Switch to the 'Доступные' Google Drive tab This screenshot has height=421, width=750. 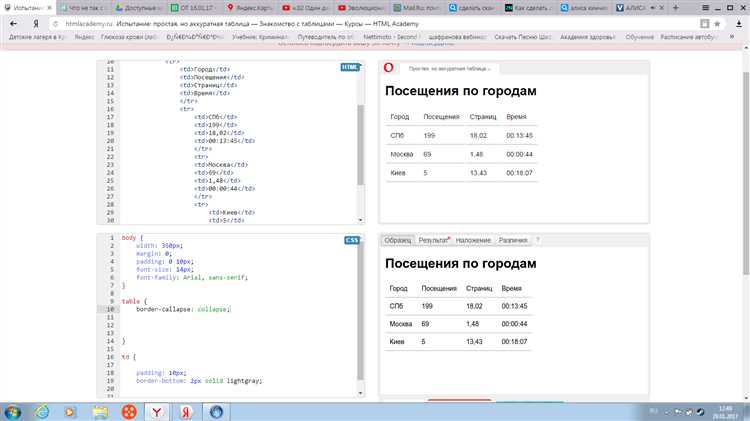tap(138, 8)
